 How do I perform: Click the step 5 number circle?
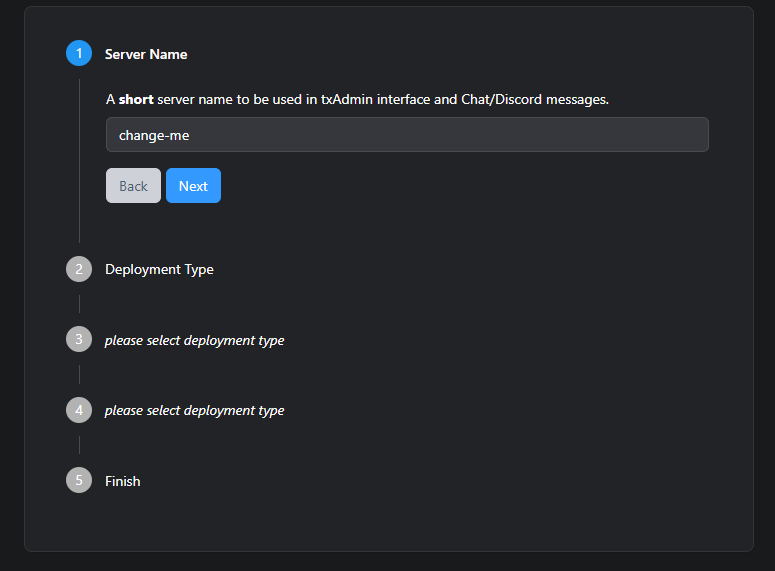click(79, 481)
